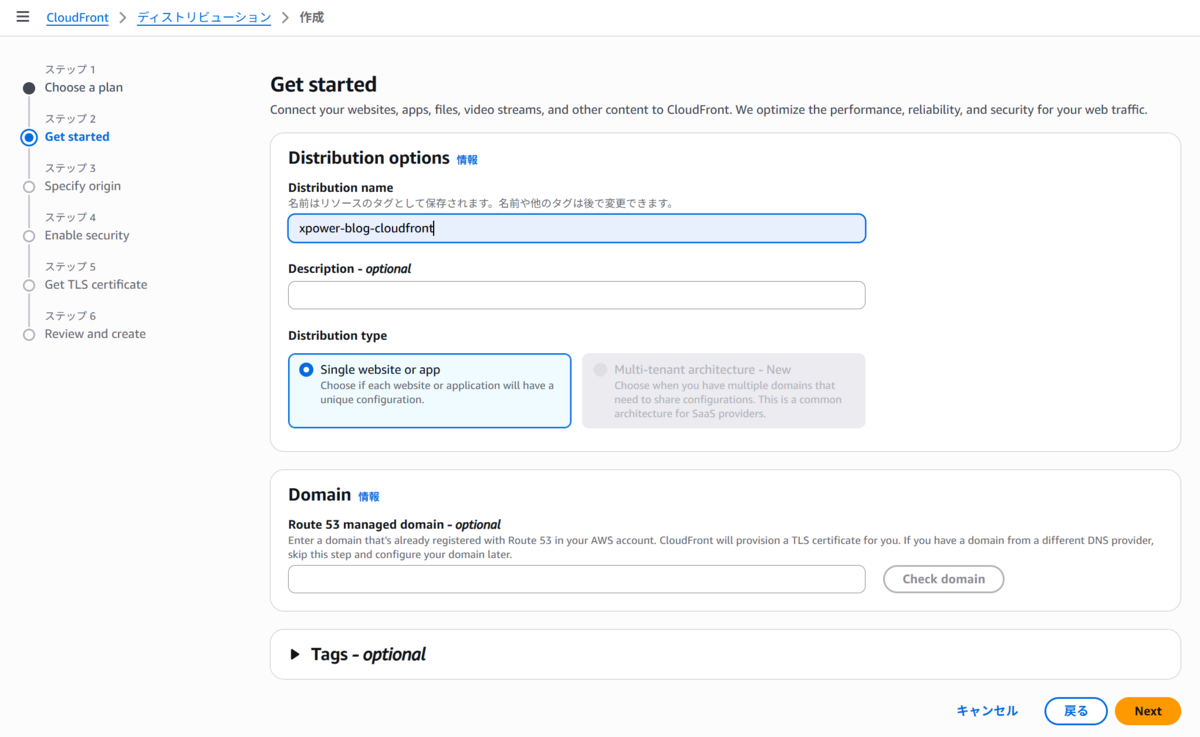Click the Step 2 Get started indicator

tap(29, 137)
